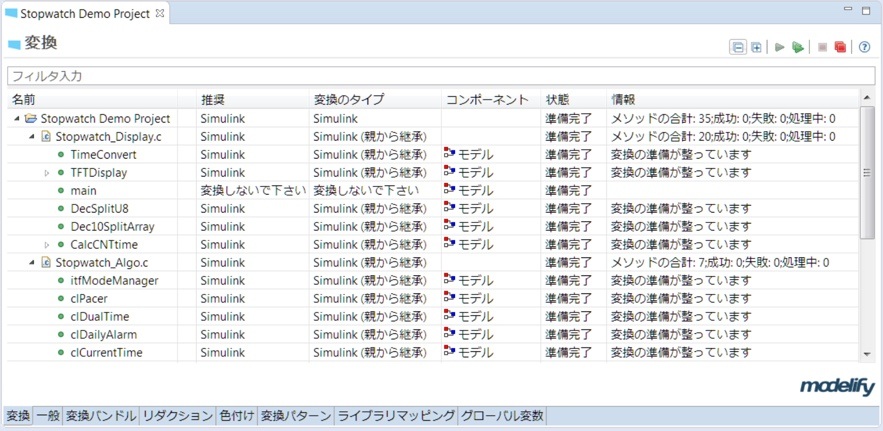The image size is (883, 431).
Task: Click the green run-all double-play icon
Action: point(797,47)
